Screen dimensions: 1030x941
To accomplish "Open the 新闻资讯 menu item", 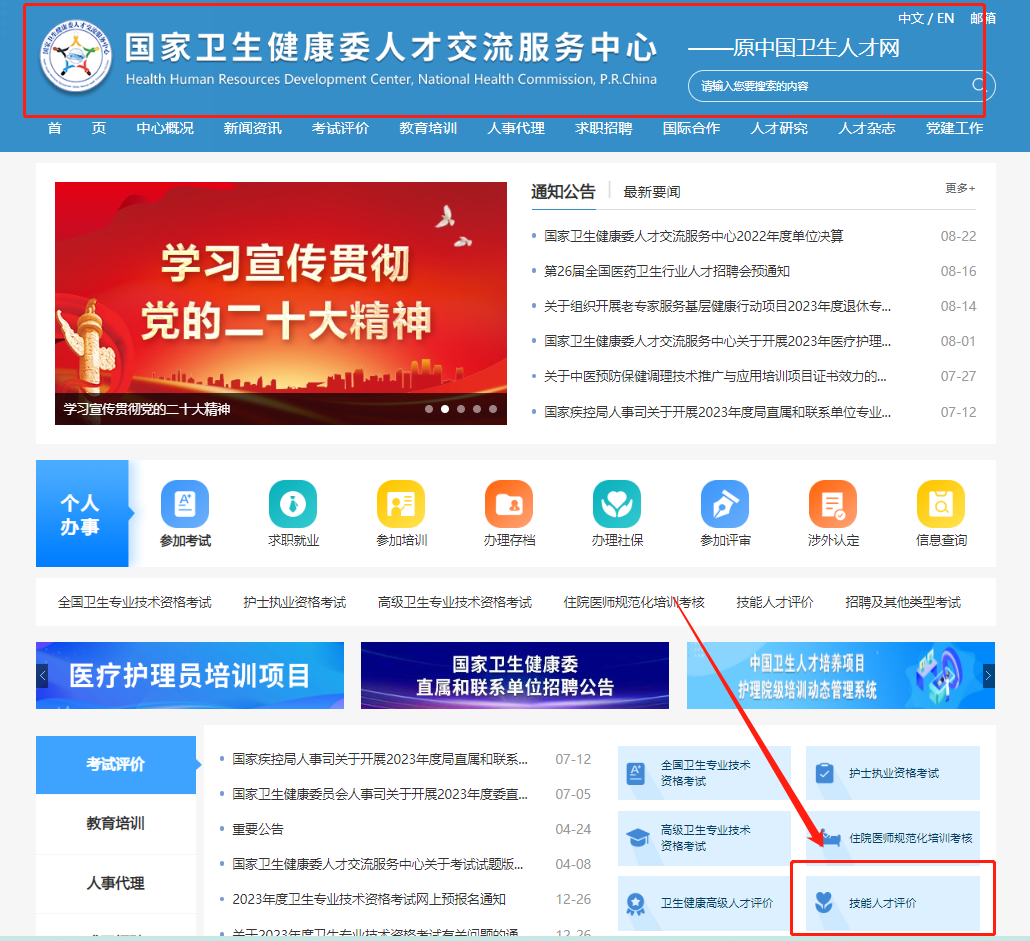I will click(x=251, y=128).
